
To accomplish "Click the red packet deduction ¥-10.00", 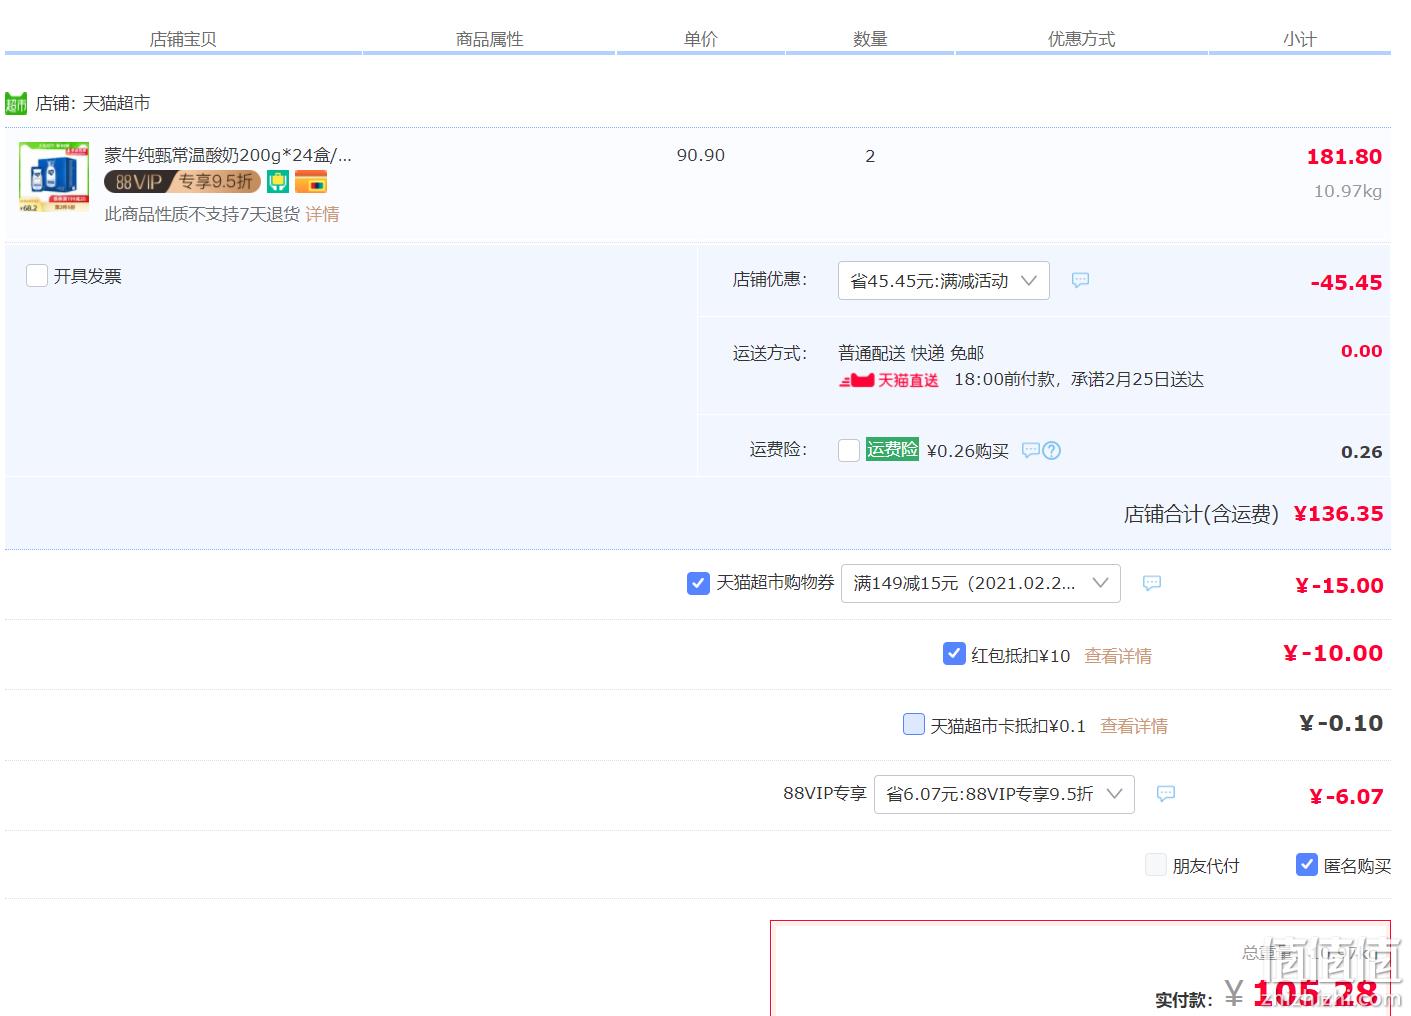I will click(x=1333, y=653).
